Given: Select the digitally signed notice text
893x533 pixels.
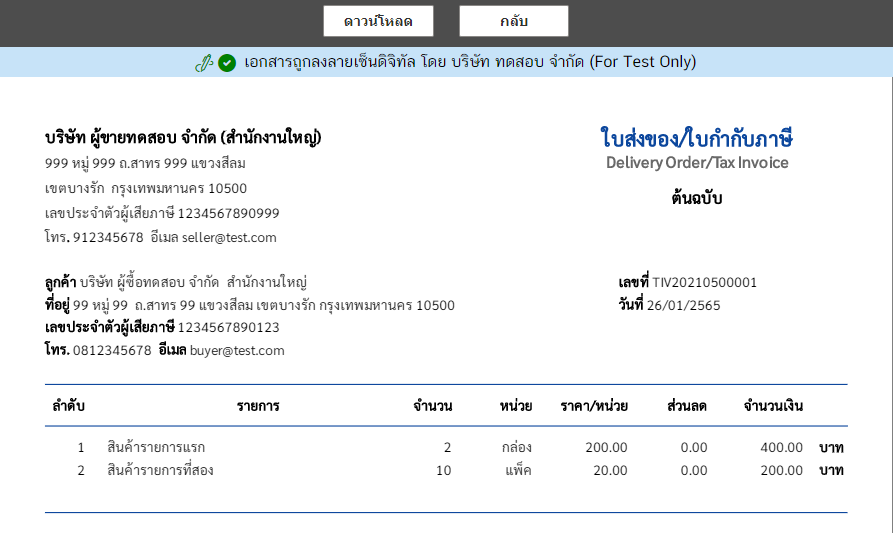Looking at the screenshot, I should 470,62.
